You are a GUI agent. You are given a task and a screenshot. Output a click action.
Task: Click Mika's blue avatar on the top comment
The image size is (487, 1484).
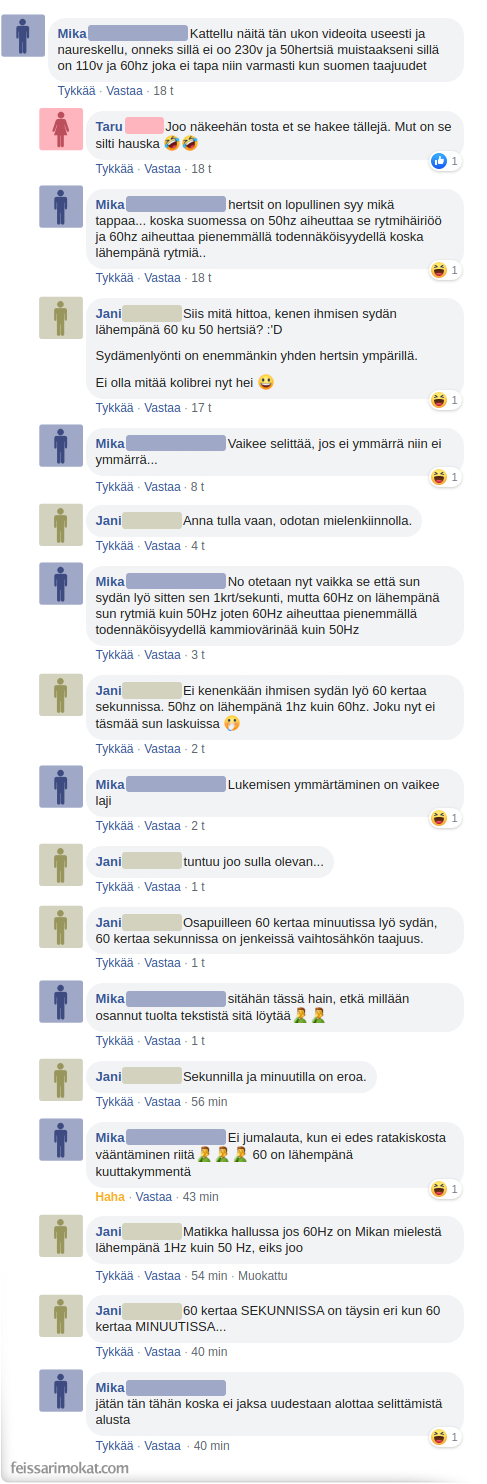click(23, 36)
